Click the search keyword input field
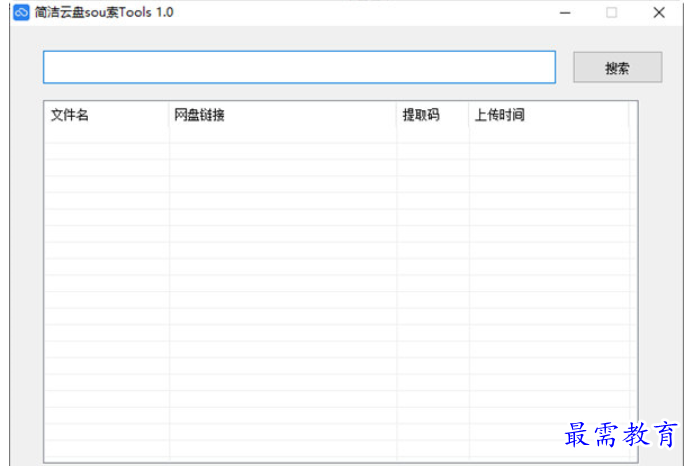The height and width of the screenshot is (466, 686). point(299,67)
